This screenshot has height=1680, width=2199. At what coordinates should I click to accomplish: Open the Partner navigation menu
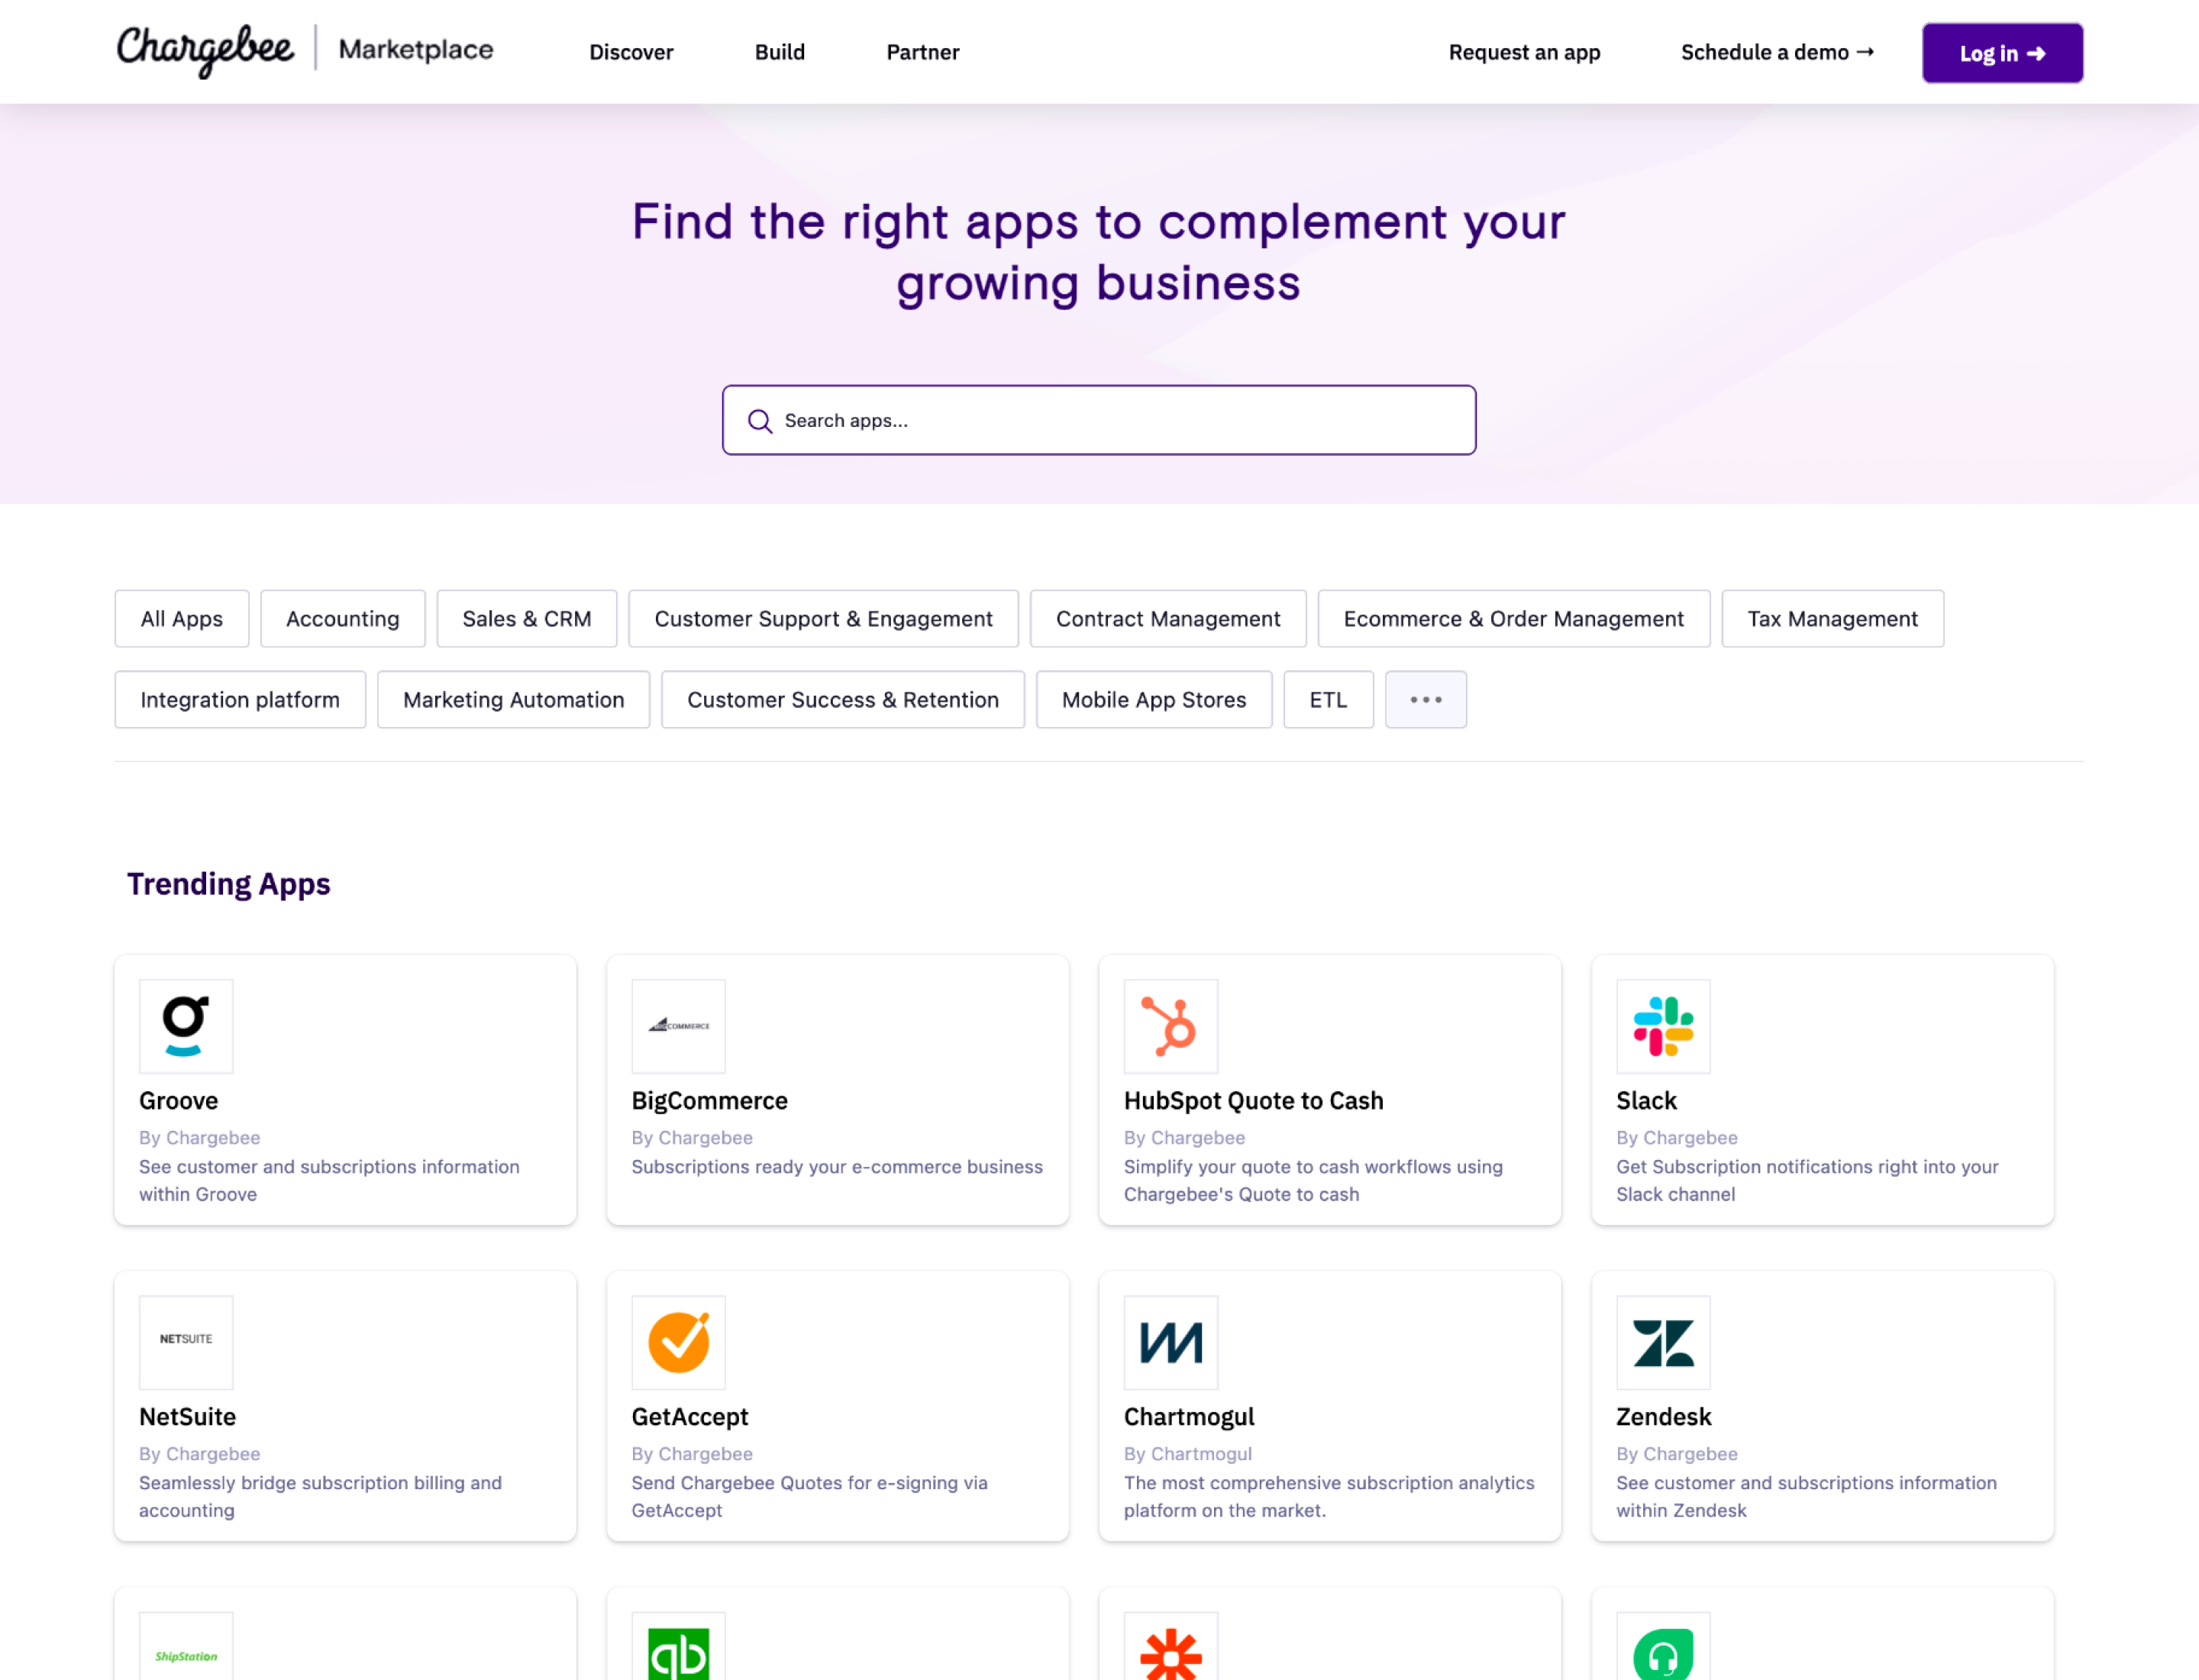point(922,52)
